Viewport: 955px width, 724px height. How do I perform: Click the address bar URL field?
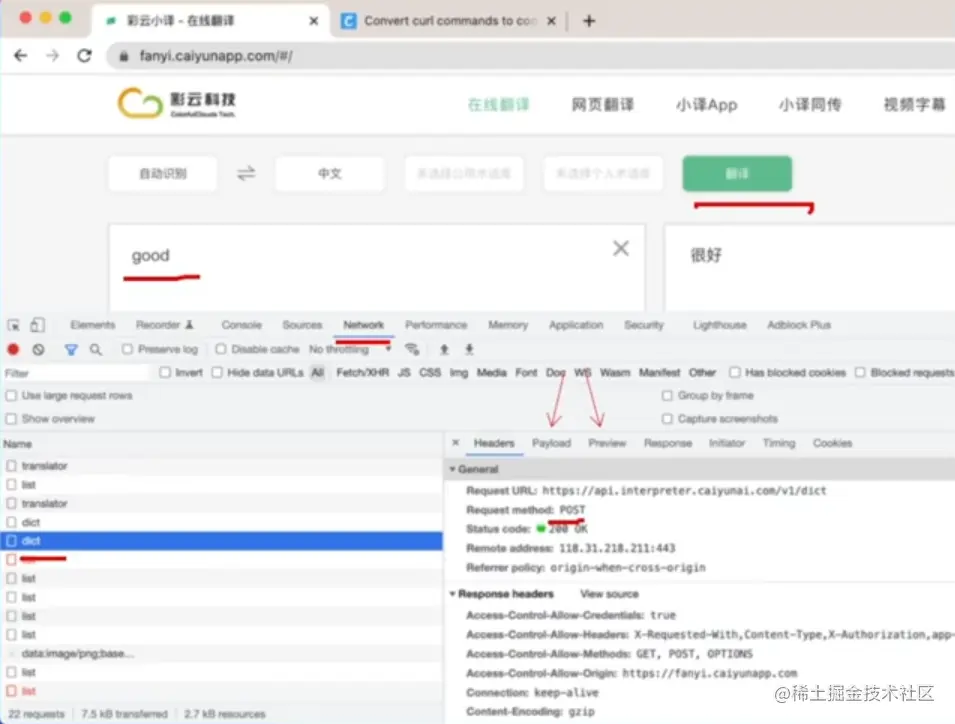(x=530, y=56)
